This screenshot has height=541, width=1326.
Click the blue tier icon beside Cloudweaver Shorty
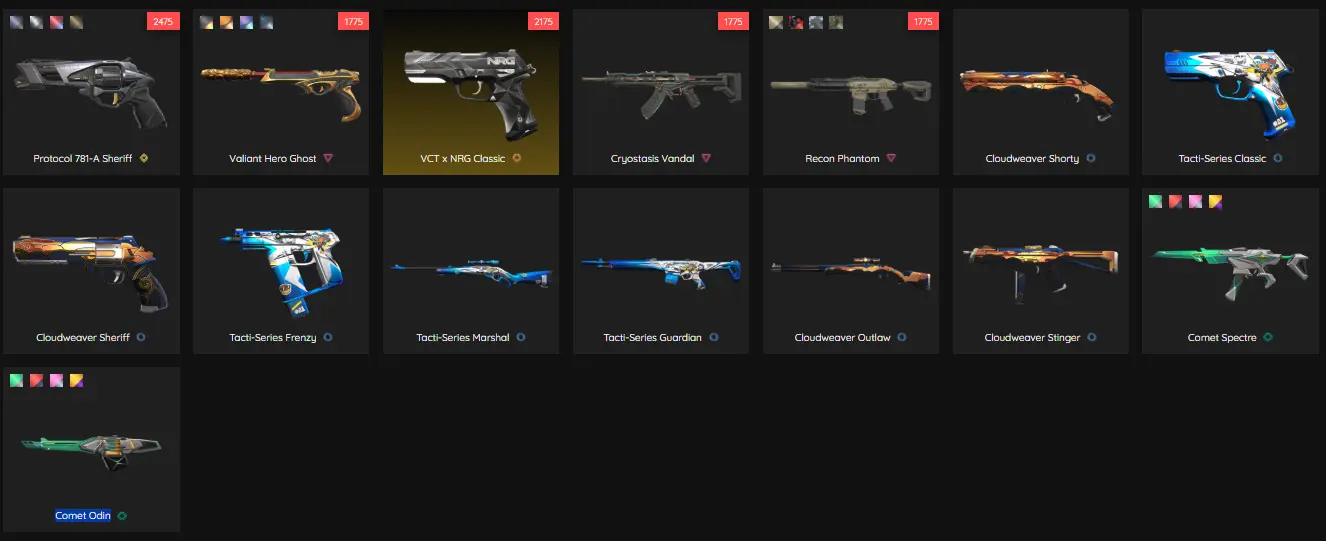tap(1091, 158)
